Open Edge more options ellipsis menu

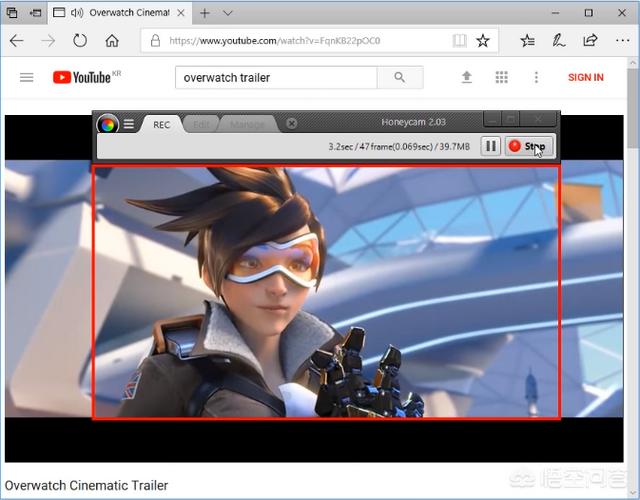coord(622,41)
